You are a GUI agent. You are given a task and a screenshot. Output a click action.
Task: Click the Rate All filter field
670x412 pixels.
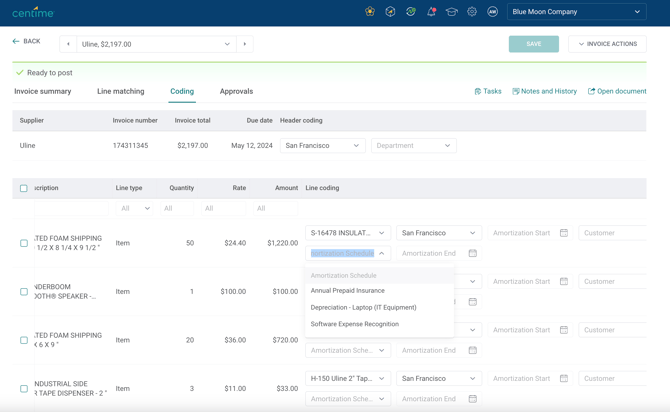pos(224,208)
